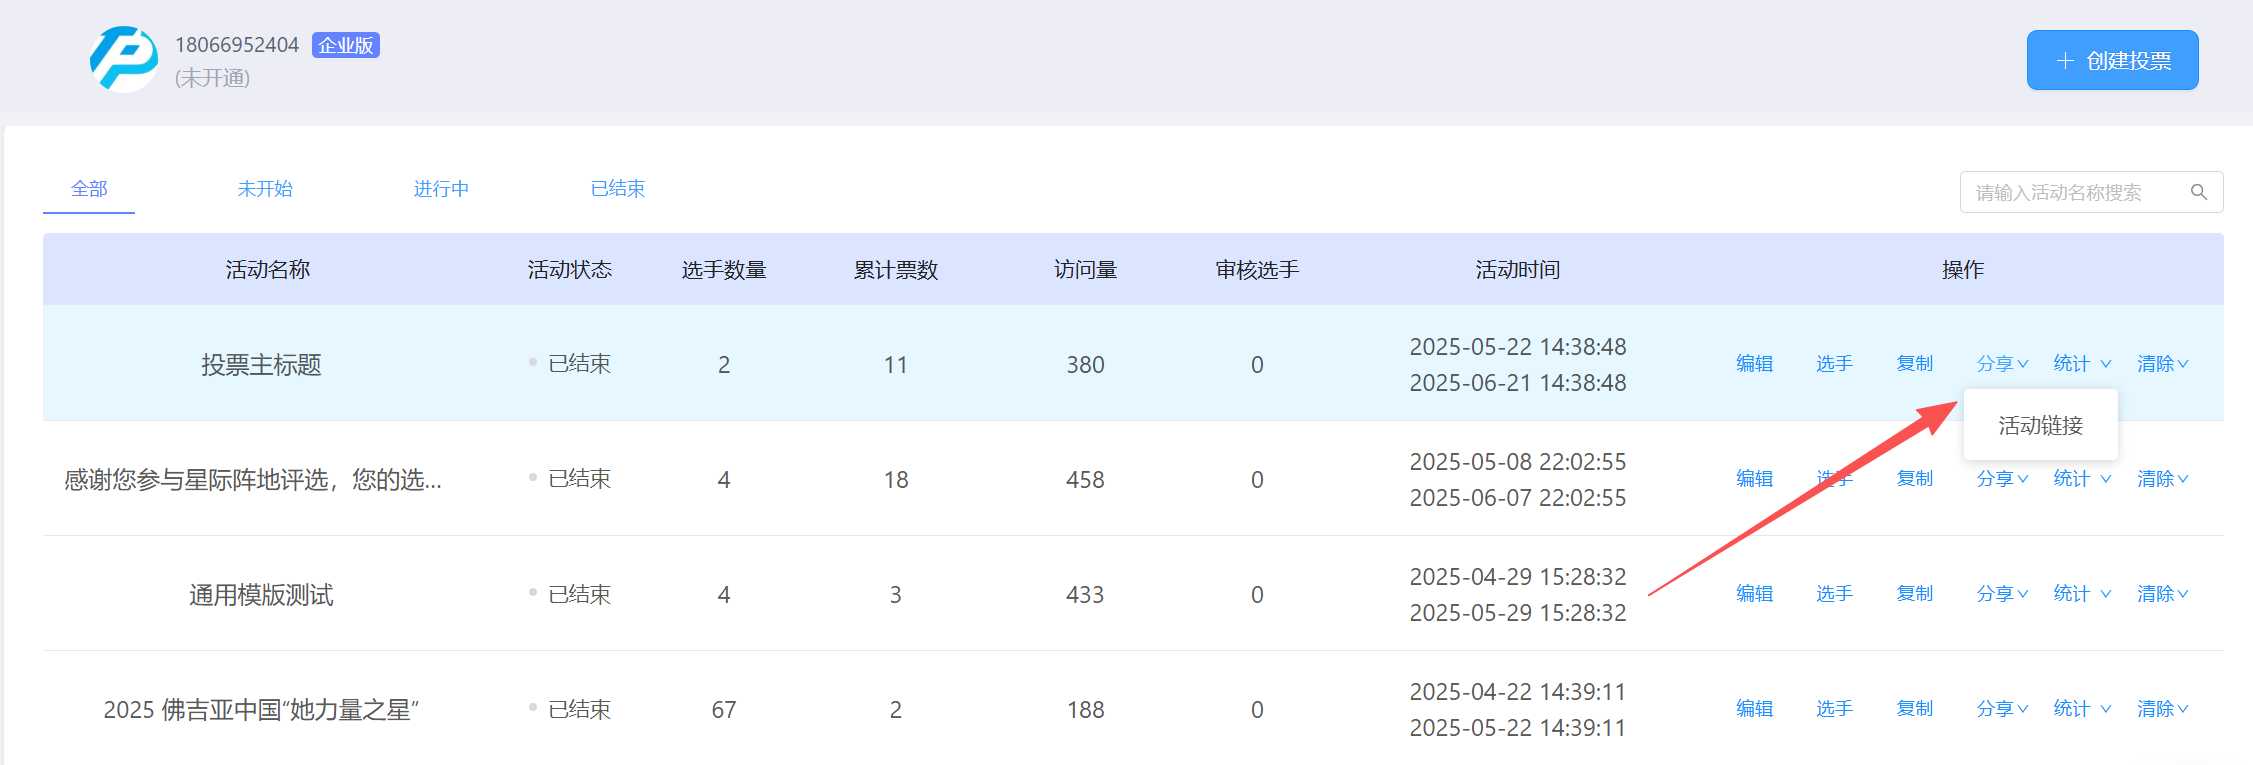Focus the activity name search field
The width and height of the screenshot is (2253, 765).
point(2075,192)
